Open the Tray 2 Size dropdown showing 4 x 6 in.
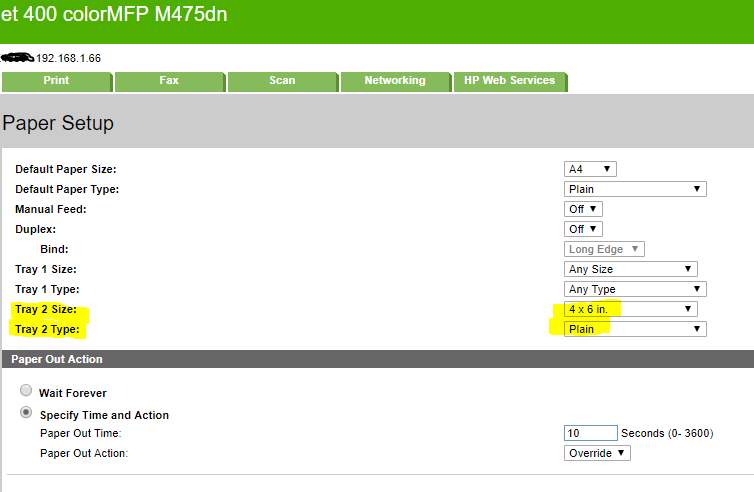754x492 pixels. point(630,309)
